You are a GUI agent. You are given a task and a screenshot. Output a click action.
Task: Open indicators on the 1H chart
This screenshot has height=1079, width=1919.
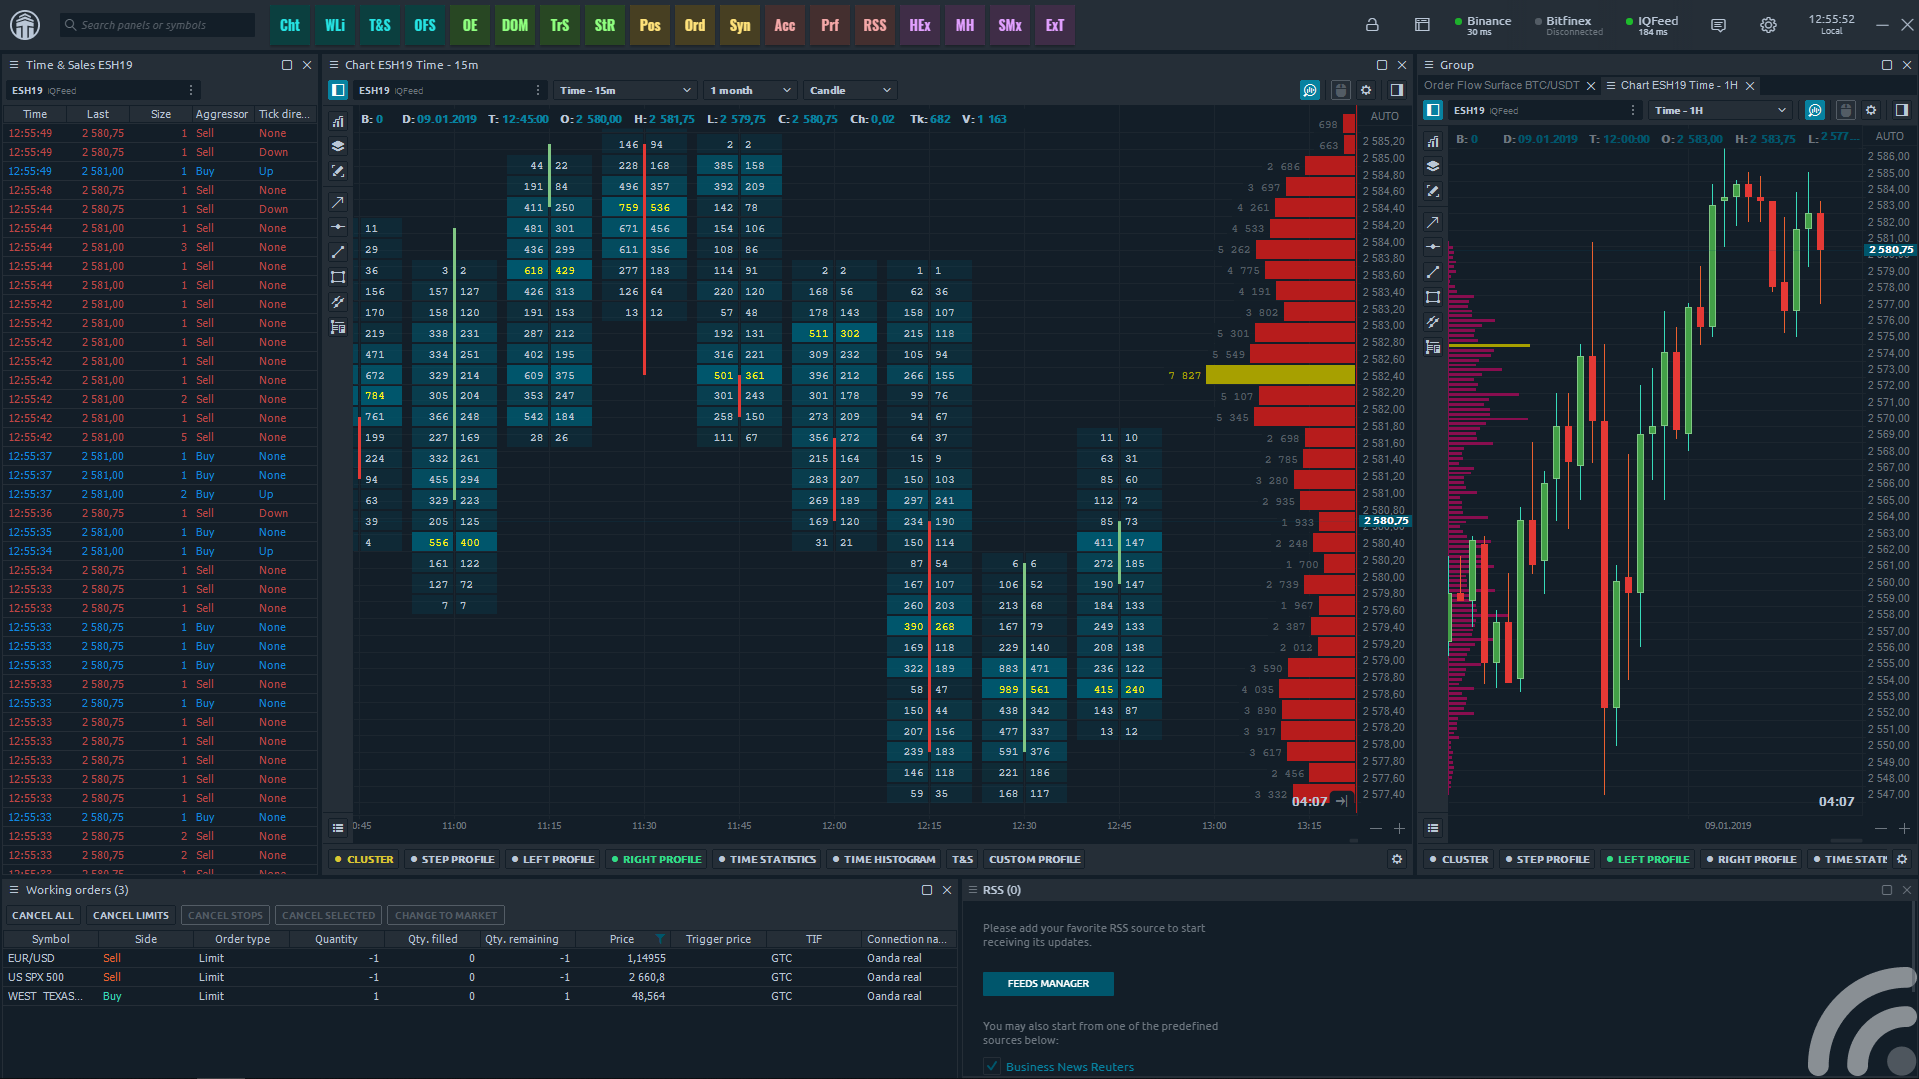1433,141
